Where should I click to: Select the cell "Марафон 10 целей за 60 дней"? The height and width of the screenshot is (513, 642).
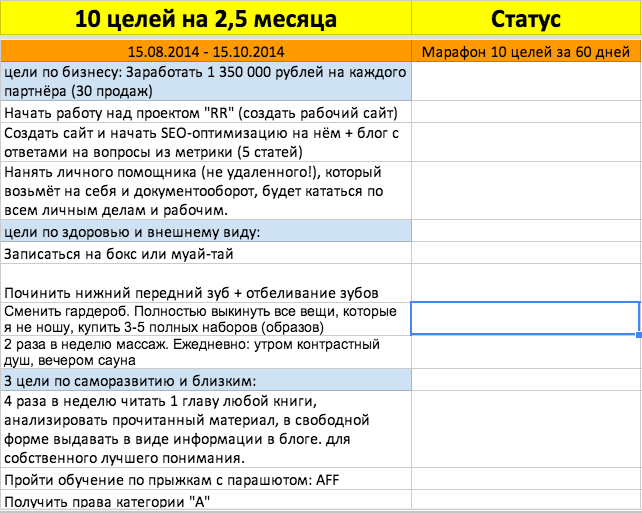[x=526, y=52]
